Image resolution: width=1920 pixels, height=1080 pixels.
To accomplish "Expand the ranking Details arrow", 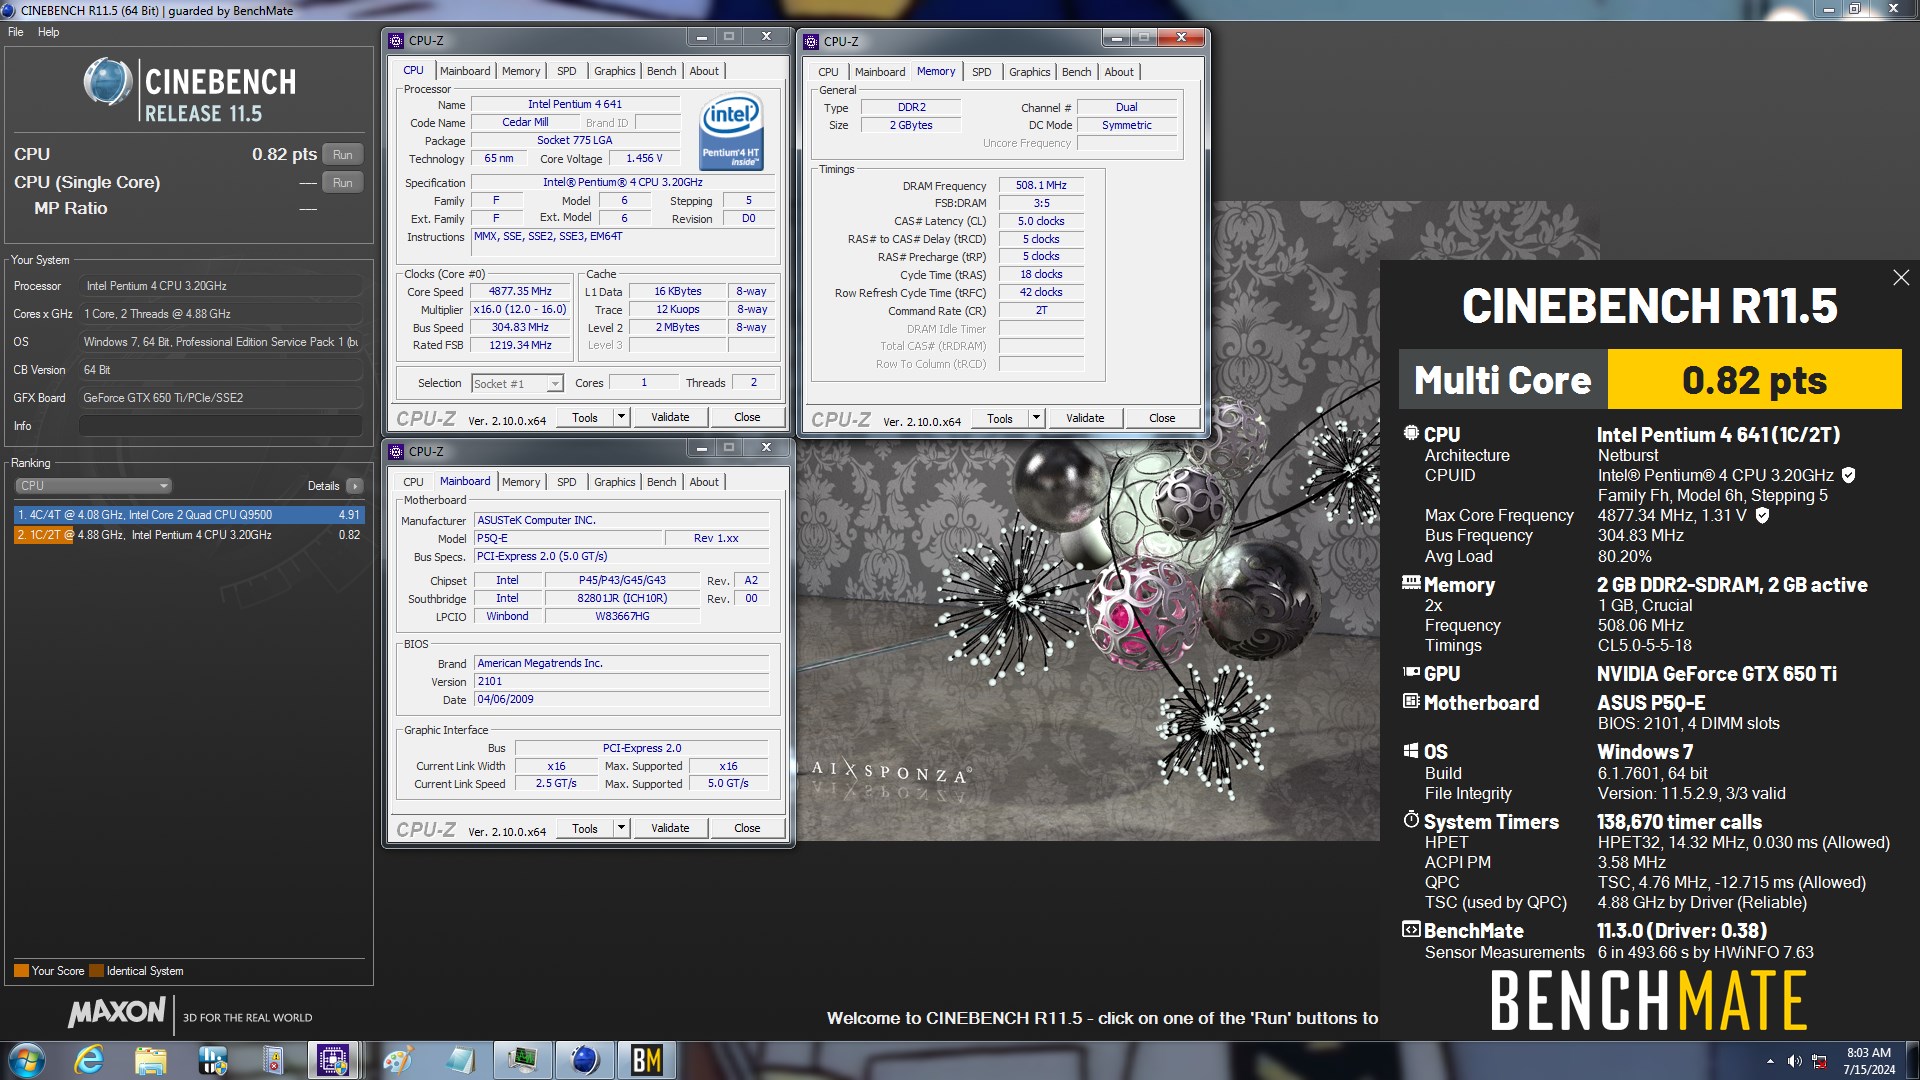I will tap(355, 486).
